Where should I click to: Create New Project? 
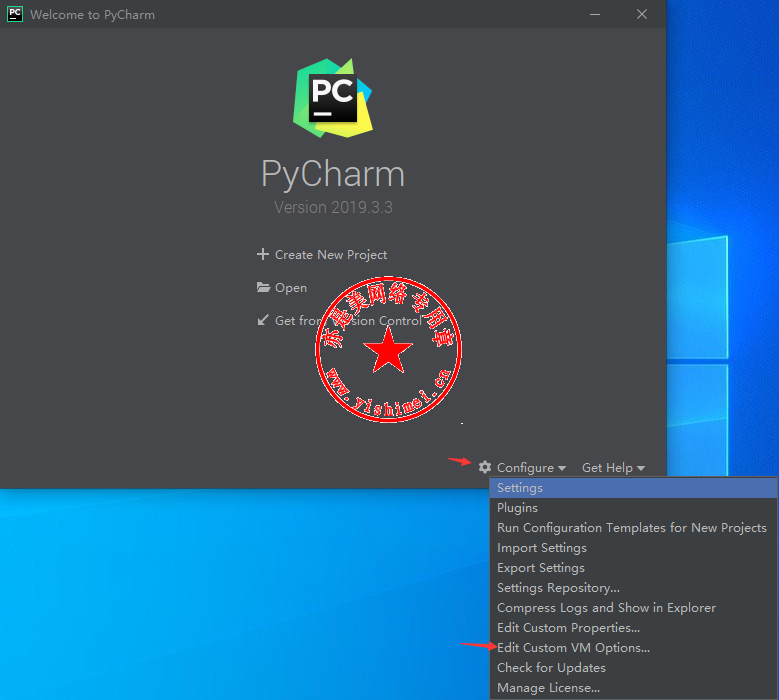pyautogui.click(x=331, y=254)
